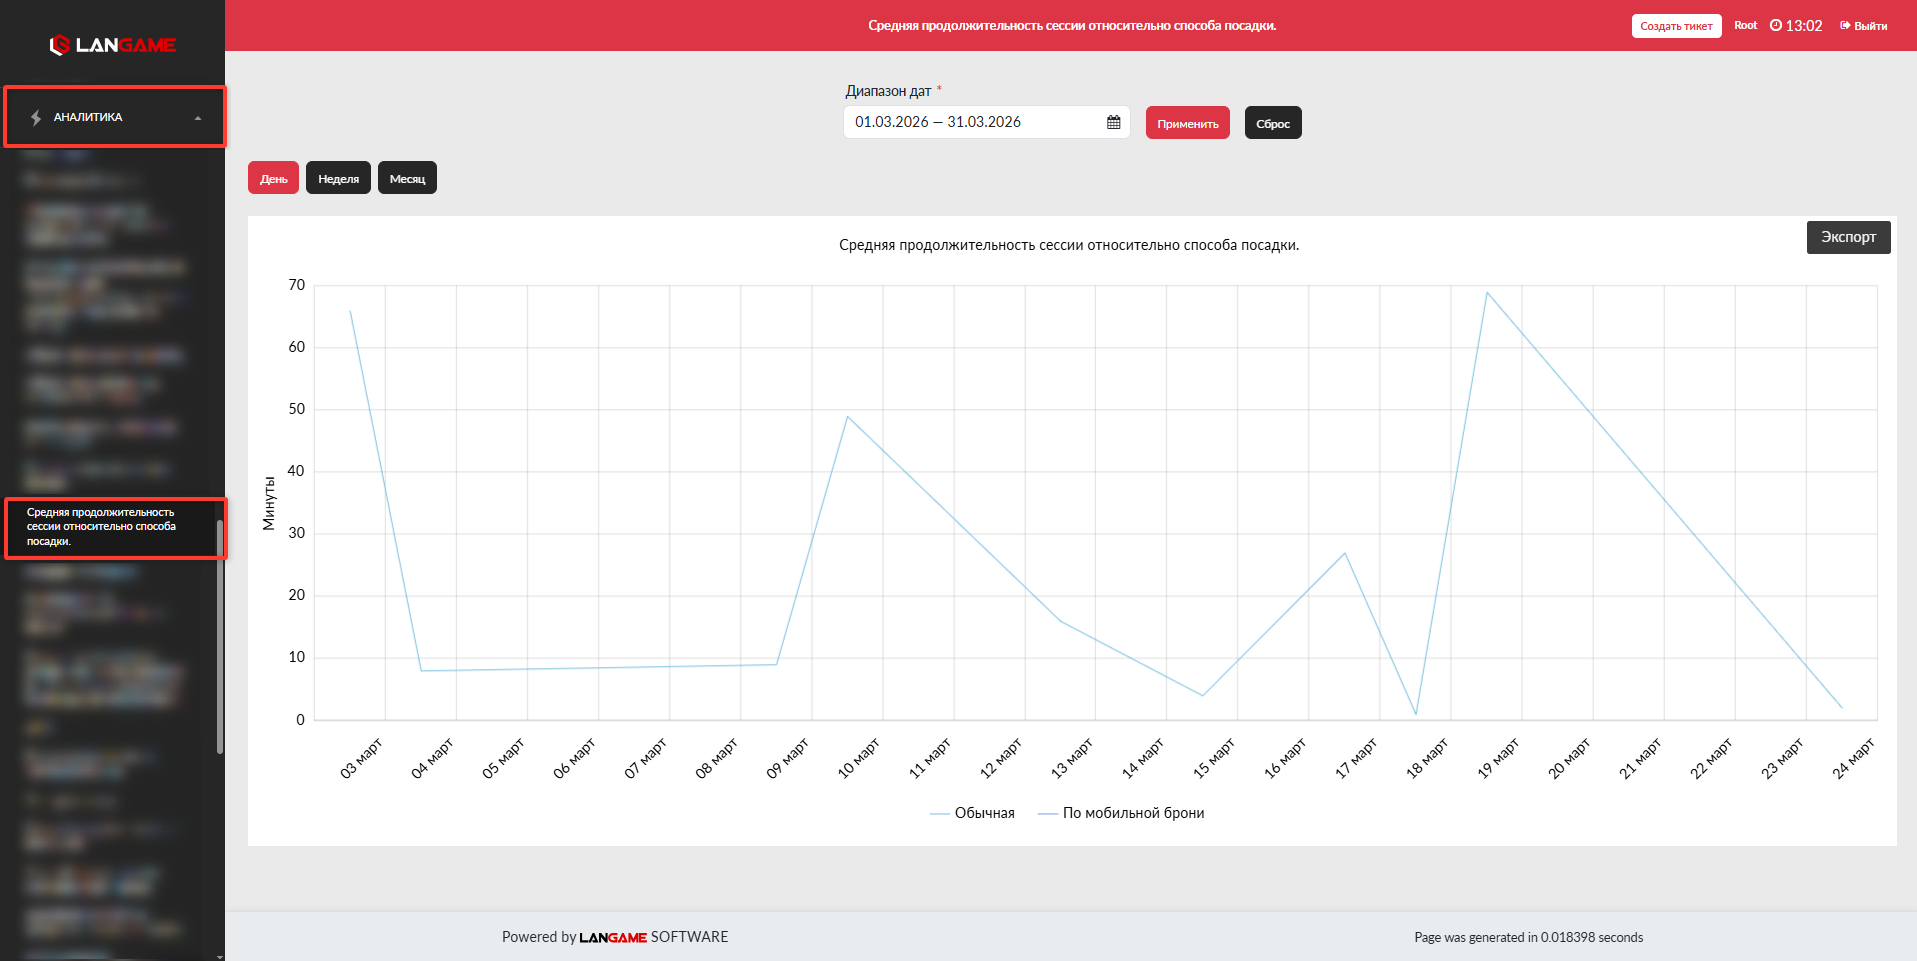Viewport: 1917px width, 961px height.
Task: Toggle the По мобильной брони legend series
Action: tap(1121, 813)
